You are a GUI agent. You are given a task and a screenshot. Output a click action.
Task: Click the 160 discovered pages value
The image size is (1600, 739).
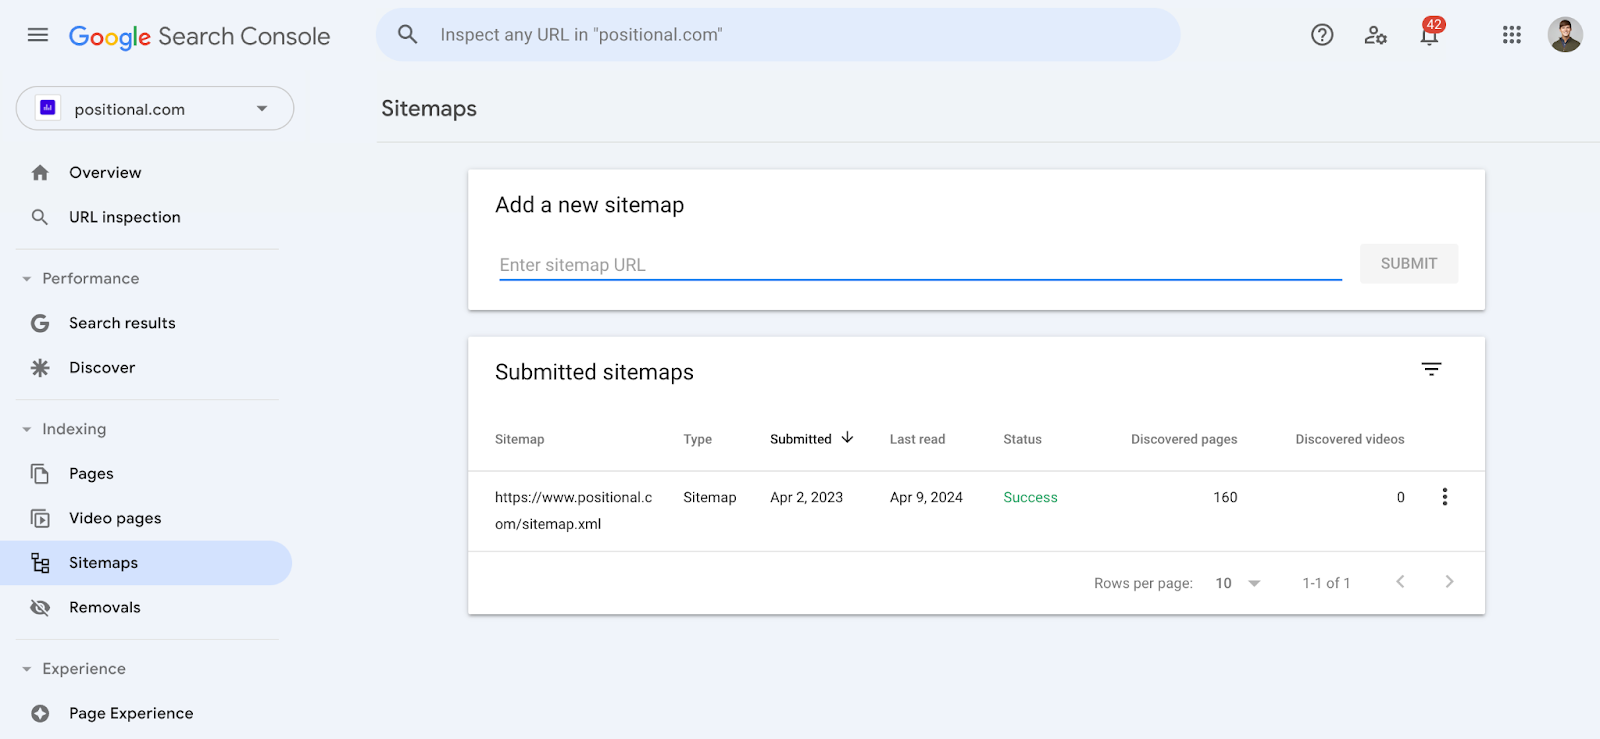pos(1225,497)
